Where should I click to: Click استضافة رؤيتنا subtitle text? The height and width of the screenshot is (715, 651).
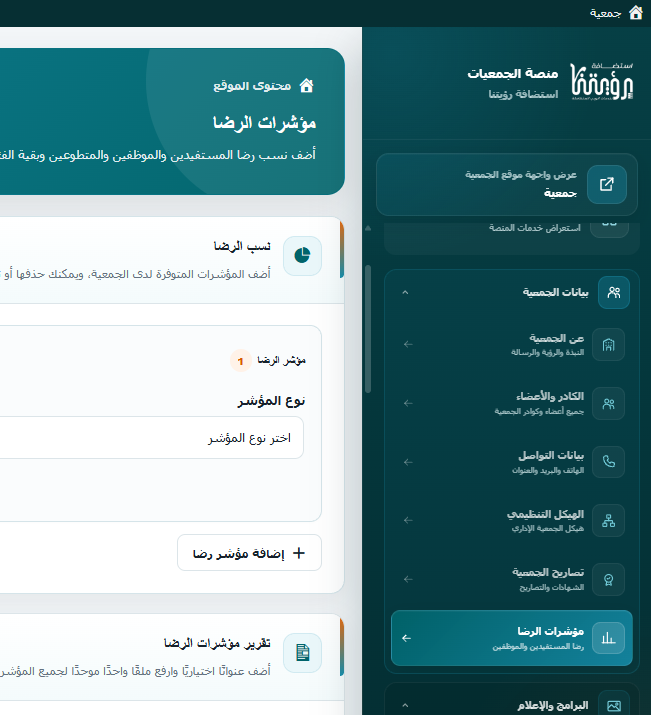(523, 94)
